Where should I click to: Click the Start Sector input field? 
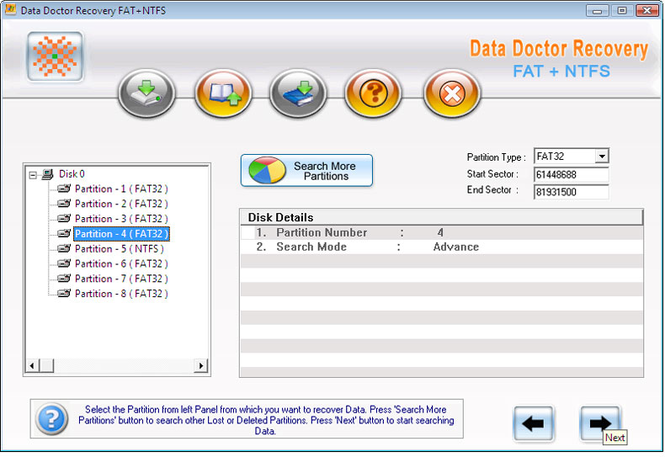click(571, 174)
